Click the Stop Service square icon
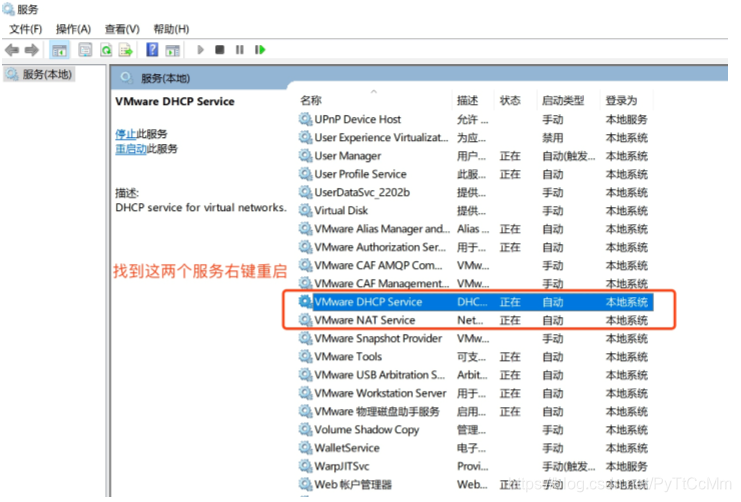Viewport: 741px width, 502px height. (x=219, y=50)
